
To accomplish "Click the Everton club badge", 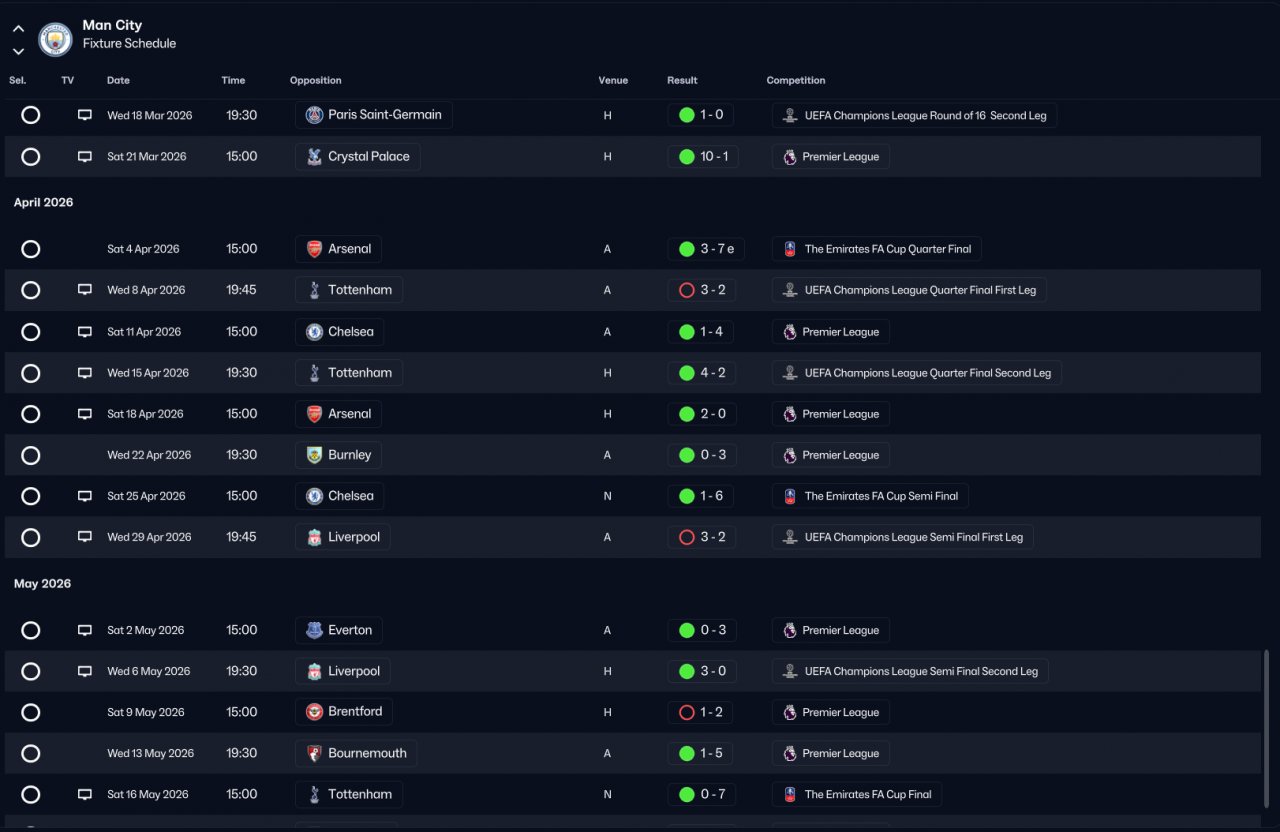I will click(315, 631).
